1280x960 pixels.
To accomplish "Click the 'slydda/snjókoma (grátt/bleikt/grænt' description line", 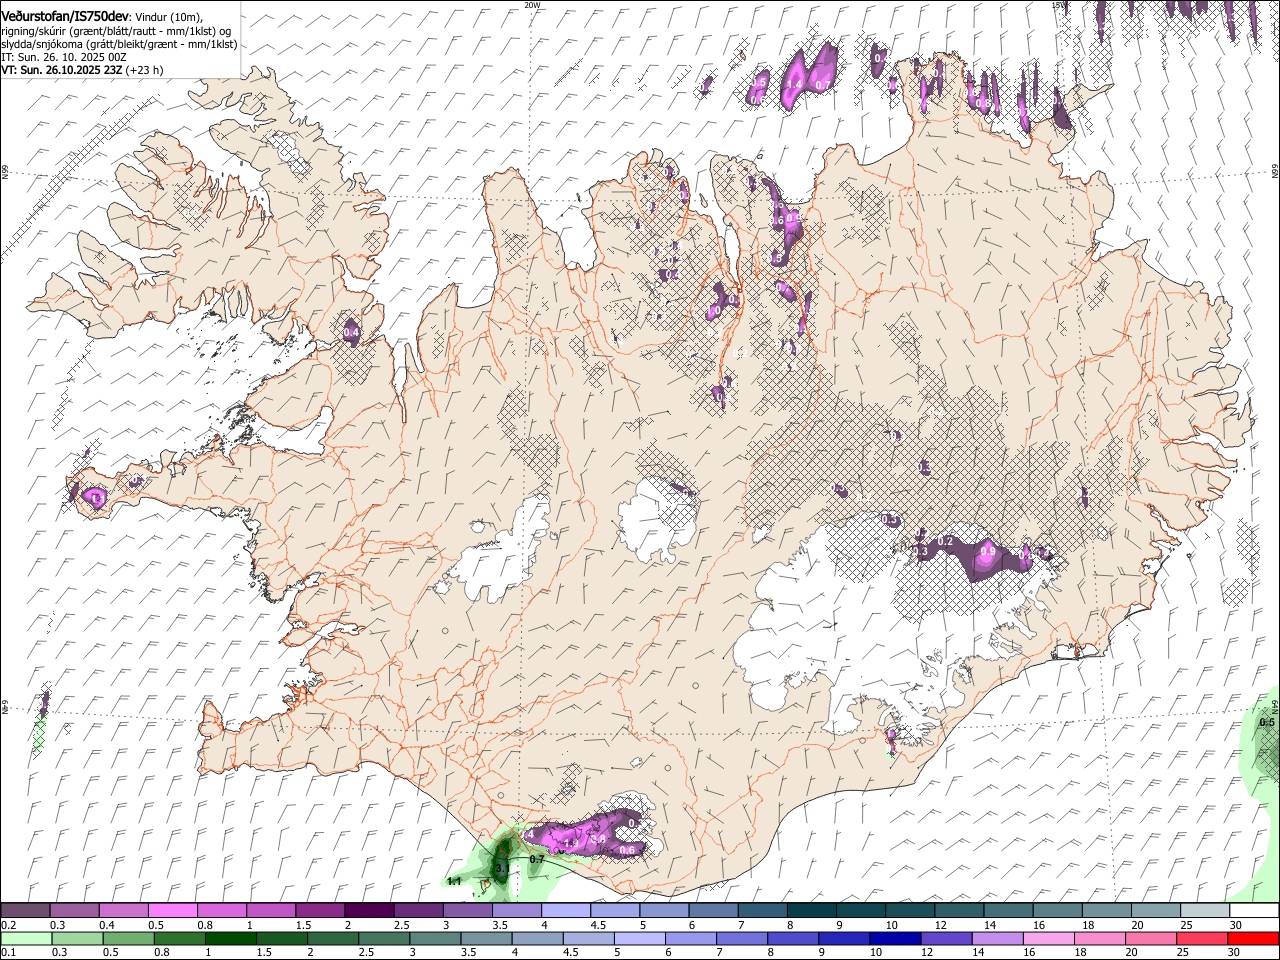I will [x=120, y=44].
